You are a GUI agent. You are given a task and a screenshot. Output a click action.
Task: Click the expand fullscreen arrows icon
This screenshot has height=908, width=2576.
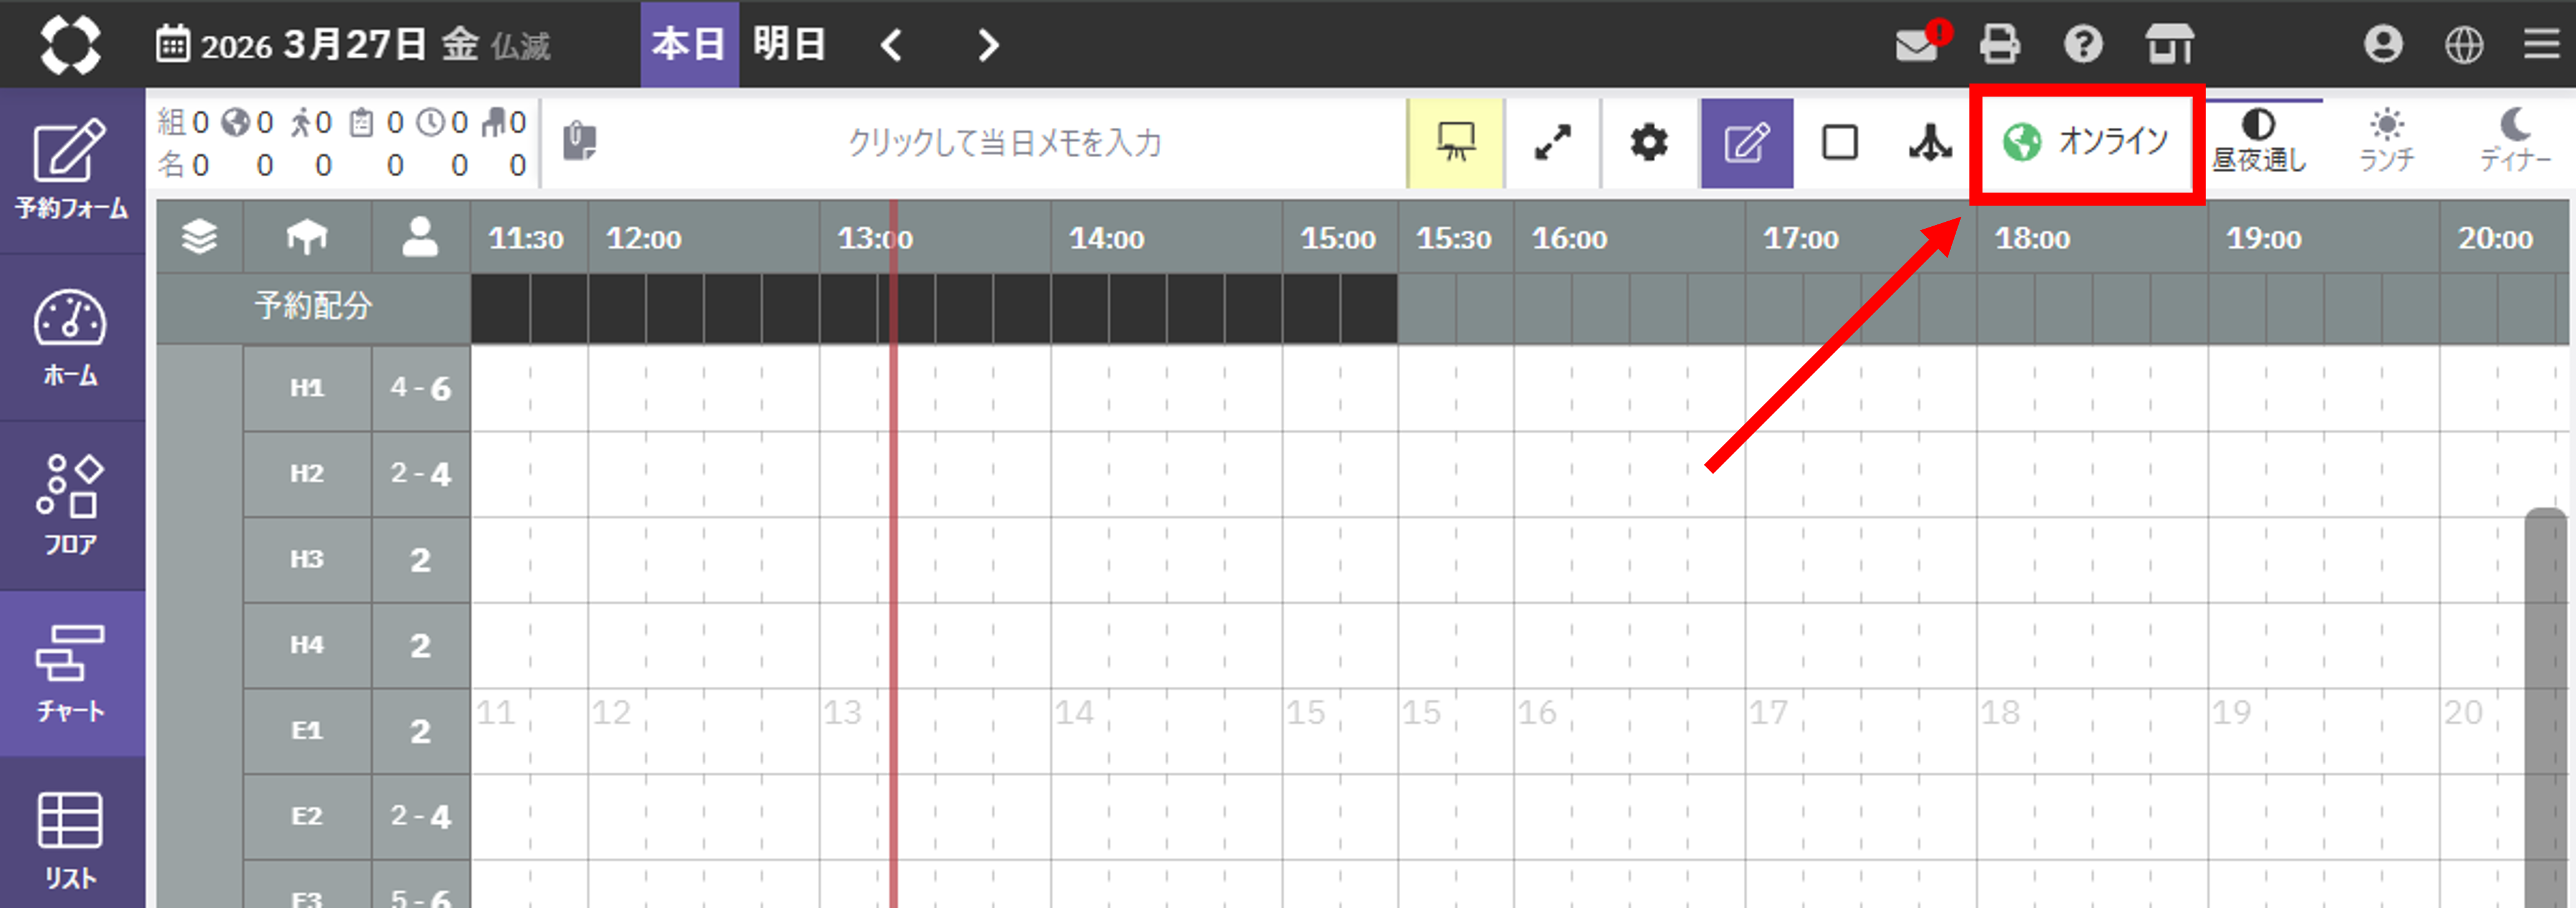click(x=1552, y=143)
